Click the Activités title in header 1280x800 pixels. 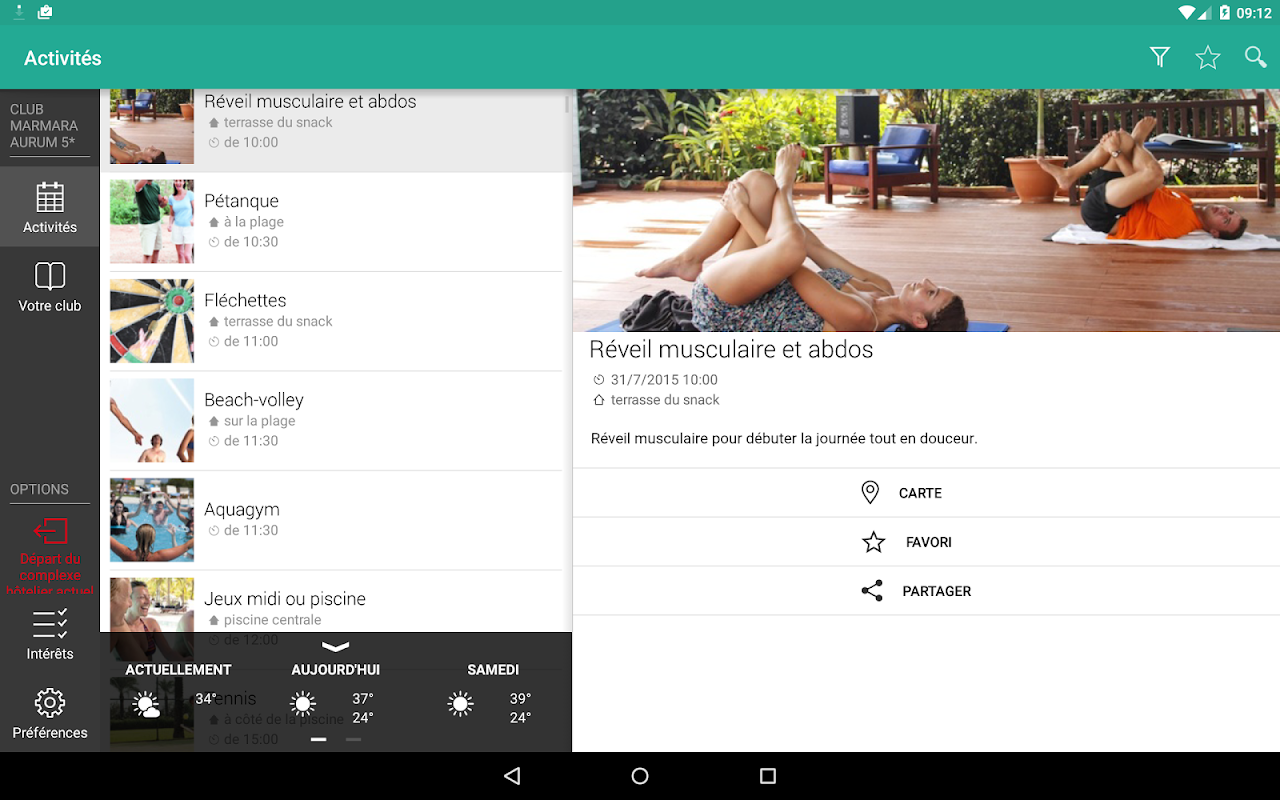pos(63,58)
